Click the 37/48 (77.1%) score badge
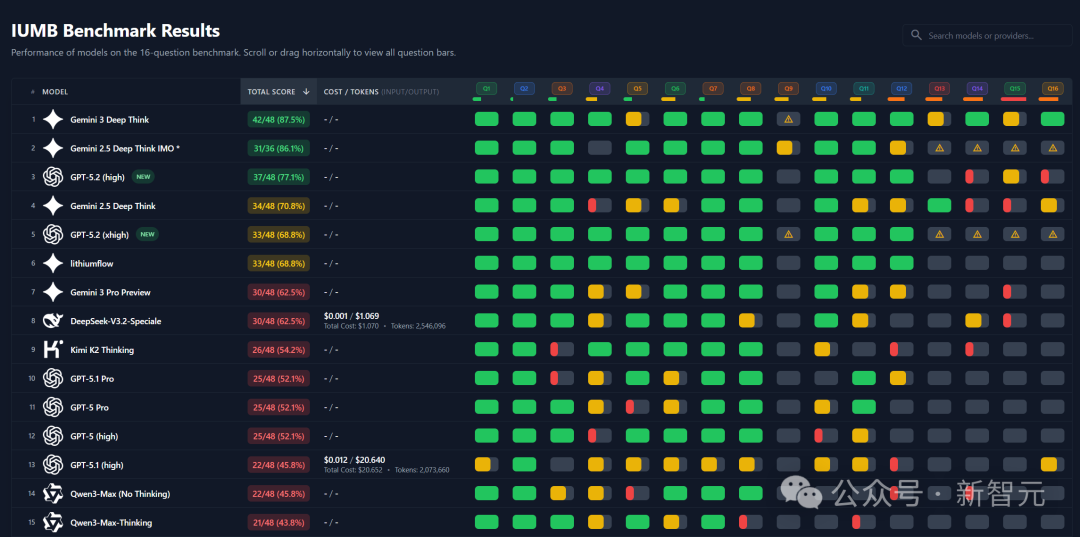Viewport: 1080px width, 537px height. pyautogui.click(x=278, y=177)
